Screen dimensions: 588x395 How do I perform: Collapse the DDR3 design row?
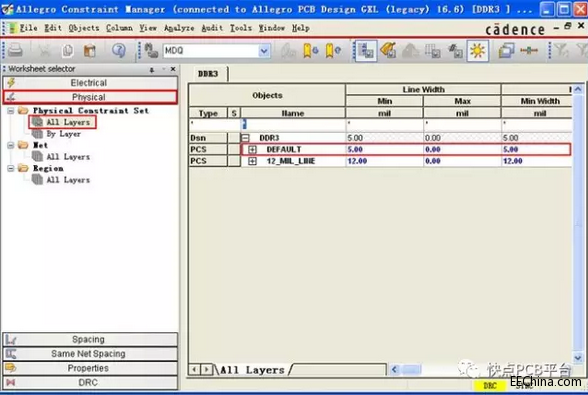pos(245,138)
